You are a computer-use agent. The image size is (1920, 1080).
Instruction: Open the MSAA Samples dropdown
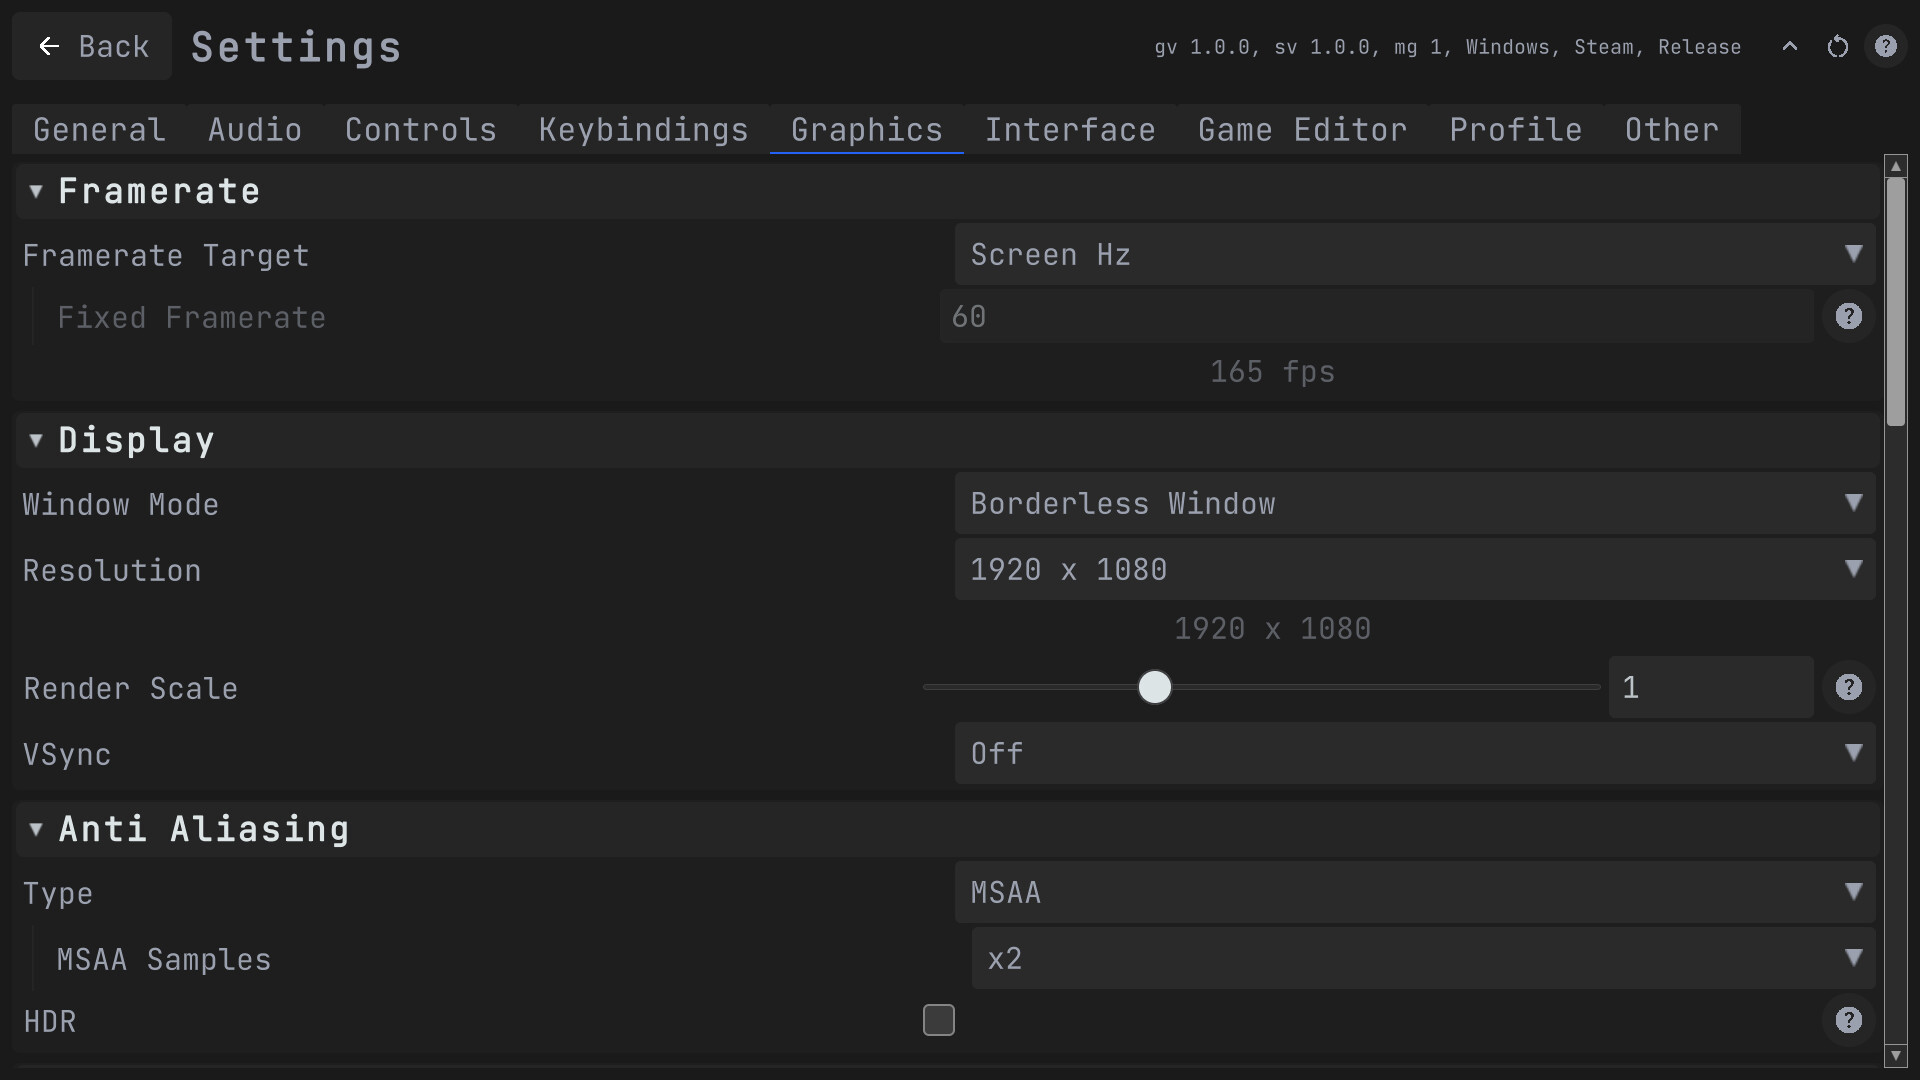pyautogui.click(x=1424, y=958)
